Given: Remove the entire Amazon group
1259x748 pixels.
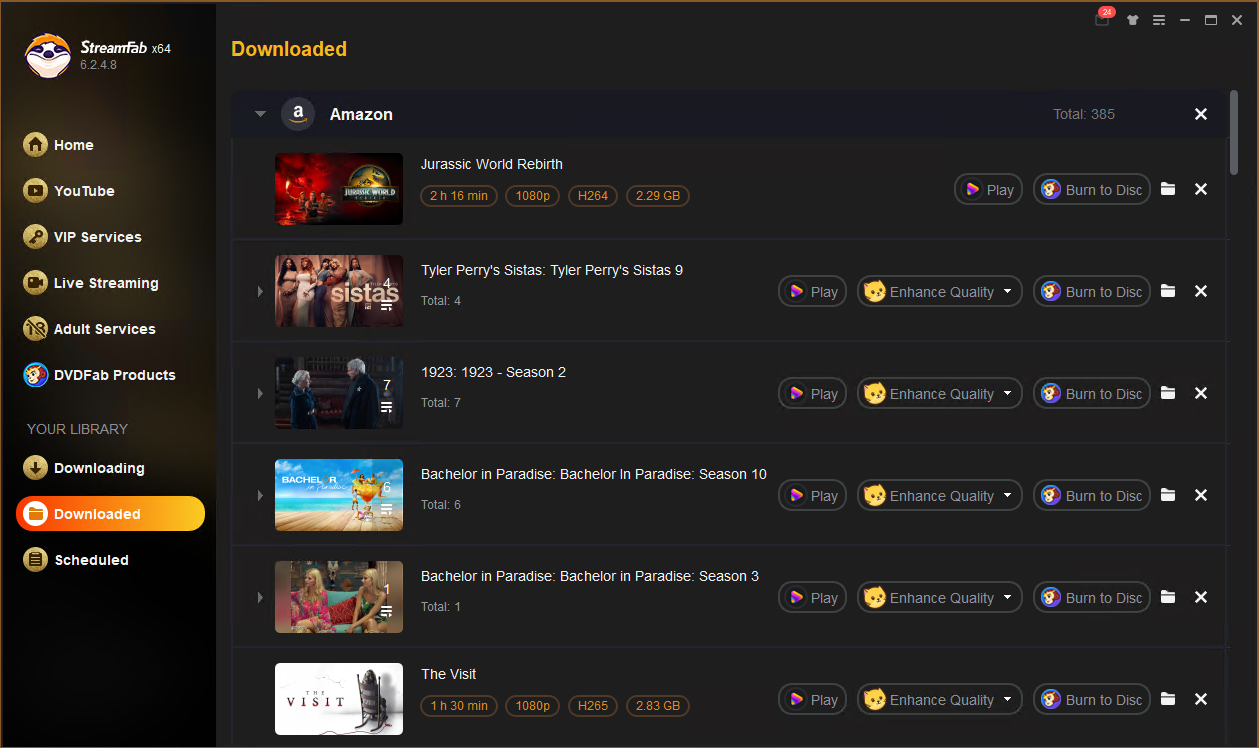Looking at the screenshot, I should click(1201, 114).
